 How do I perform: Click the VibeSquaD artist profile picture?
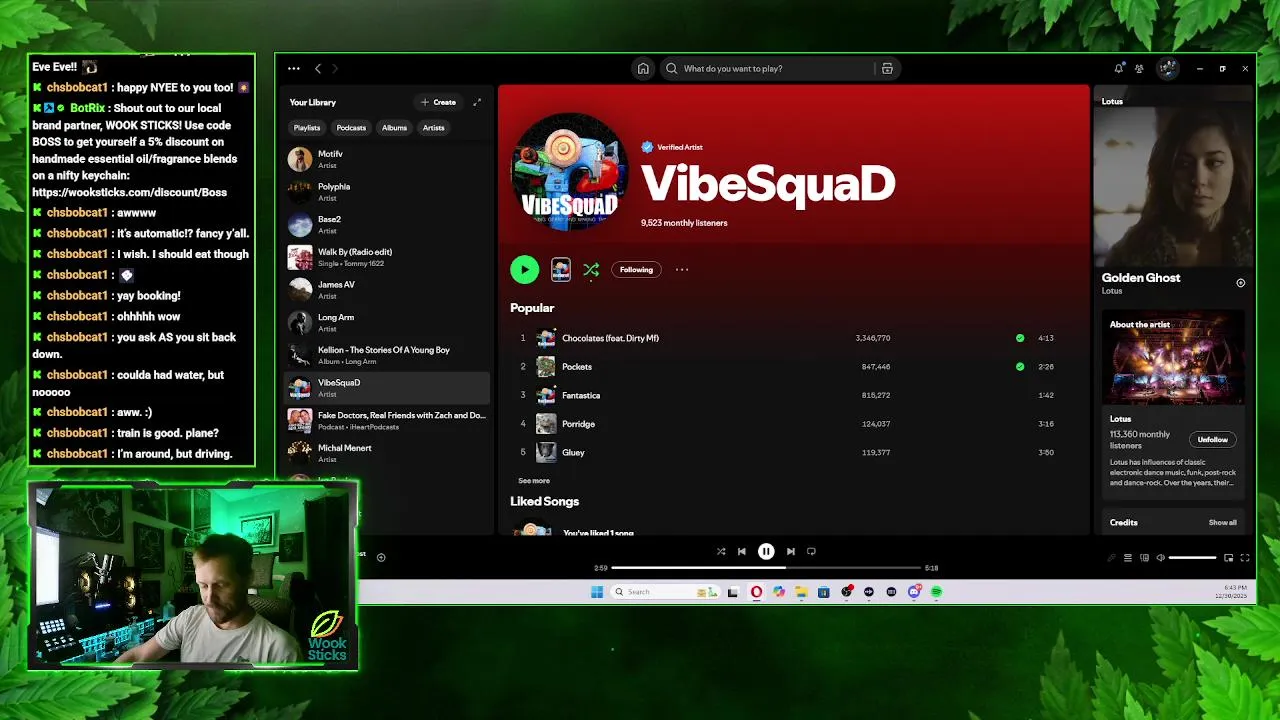(569, 172)
